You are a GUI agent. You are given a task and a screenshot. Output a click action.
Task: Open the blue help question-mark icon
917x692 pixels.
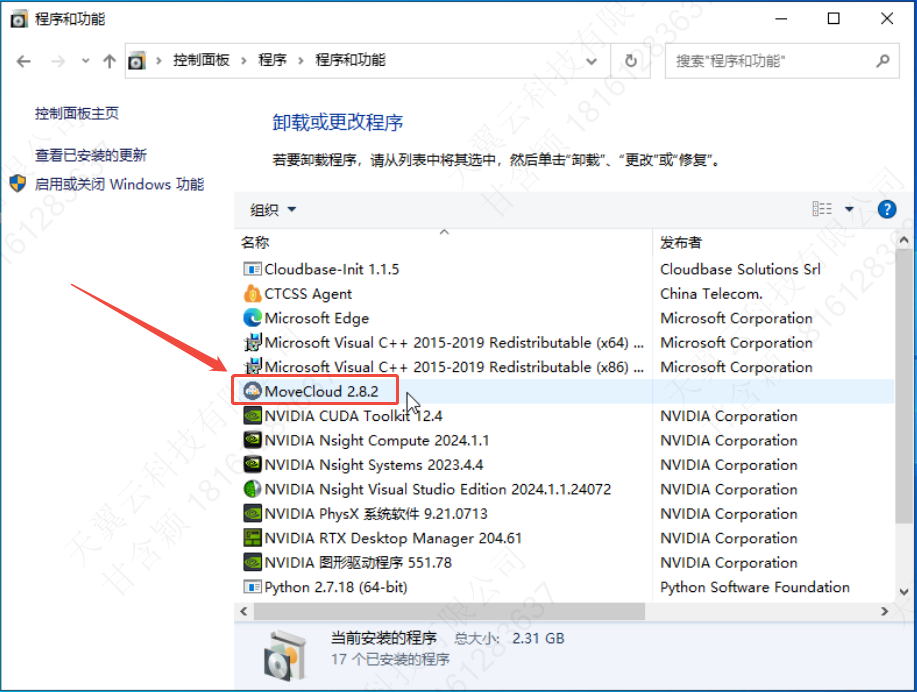887,209
